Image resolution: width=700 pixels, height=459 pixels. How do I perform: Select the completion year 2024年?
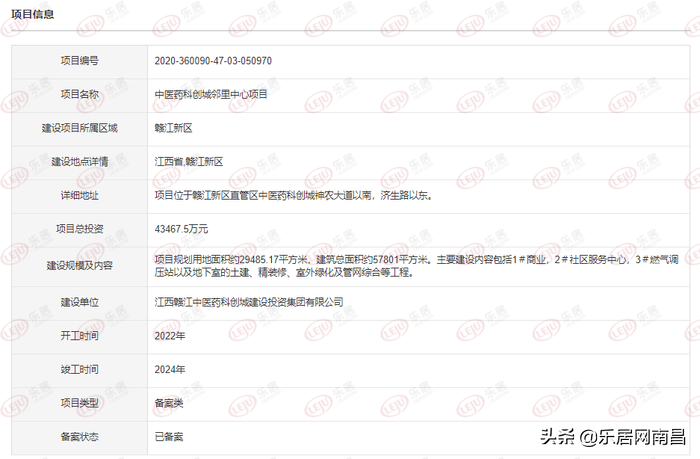point(170,369)
